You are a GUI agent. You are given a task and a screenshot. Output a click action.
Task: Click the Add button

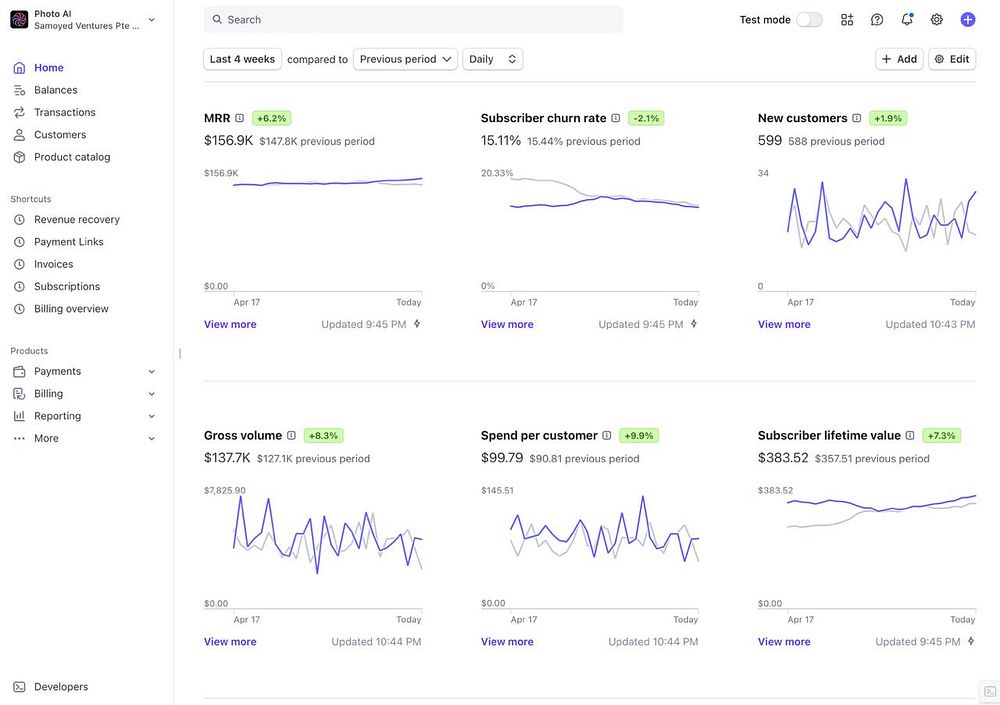pyautogui.click(x=899, y=59)
